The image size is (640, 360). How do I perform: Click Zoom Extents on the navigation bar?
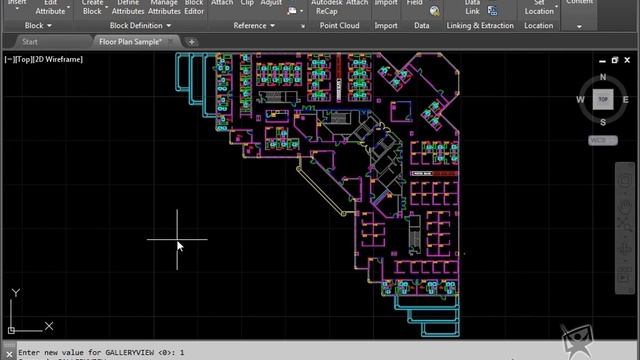(x=624, y=224)
